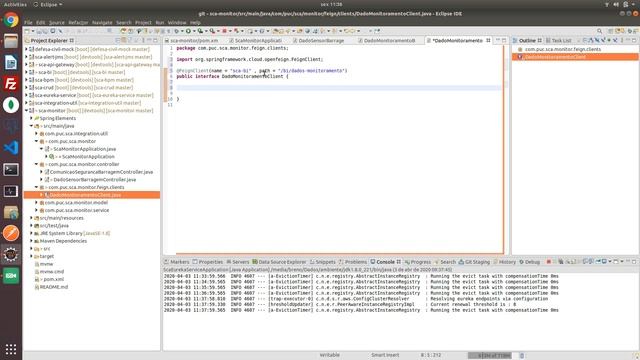Launch FileZilla from the dock
This screenshot has width=640, height=360.
(x=11, y=84)
